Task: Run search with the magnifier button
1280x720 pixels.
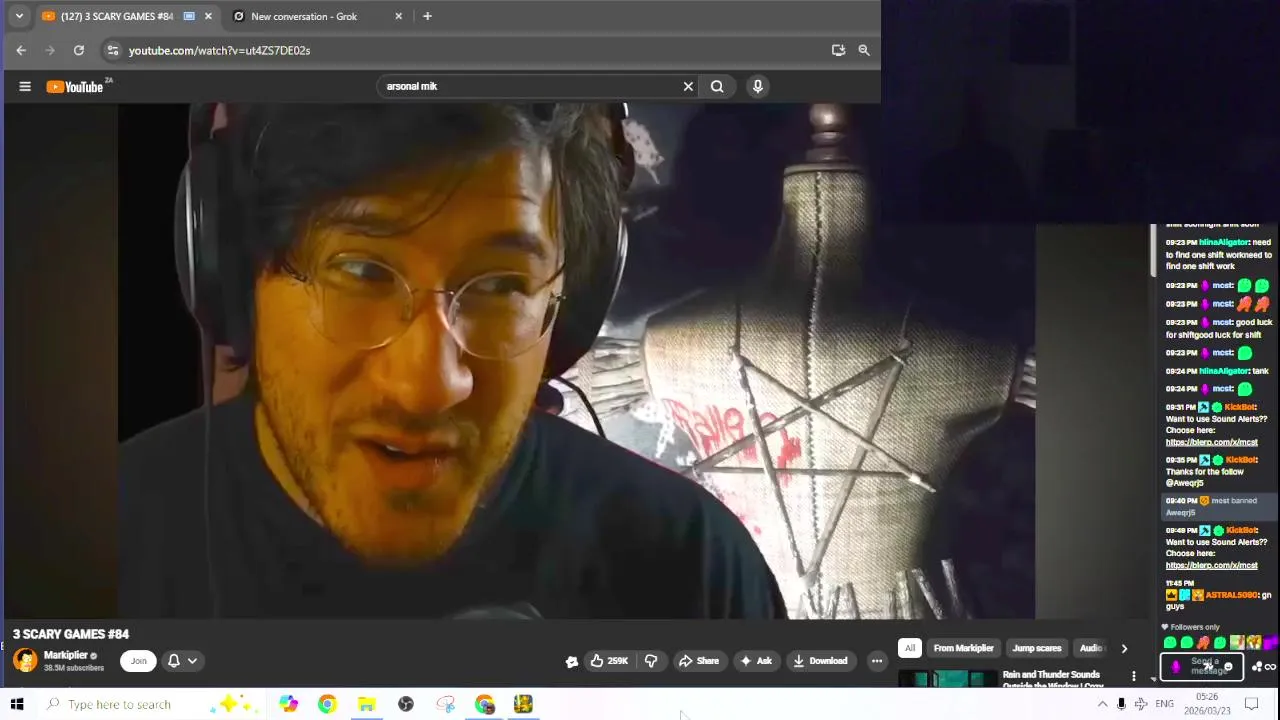Action: pos(717,86)
